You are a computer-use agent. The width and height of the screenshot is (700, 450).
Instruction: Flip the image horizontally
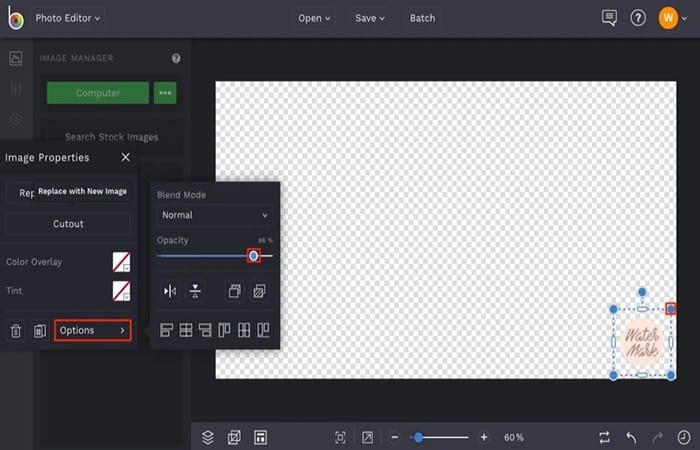tap(170, 292)
